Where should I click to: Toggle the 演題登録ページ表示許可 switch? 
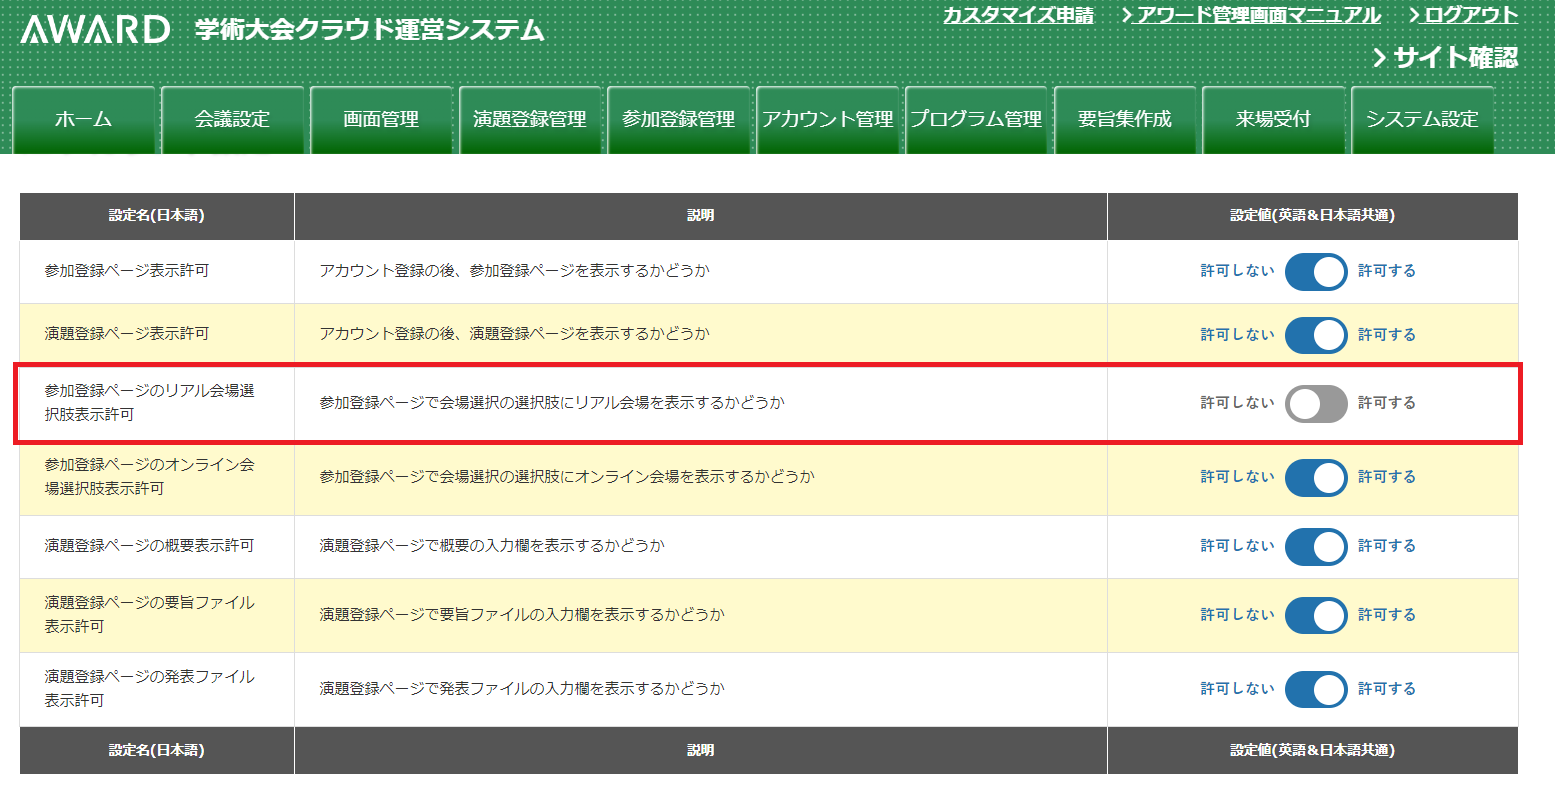1316,335
